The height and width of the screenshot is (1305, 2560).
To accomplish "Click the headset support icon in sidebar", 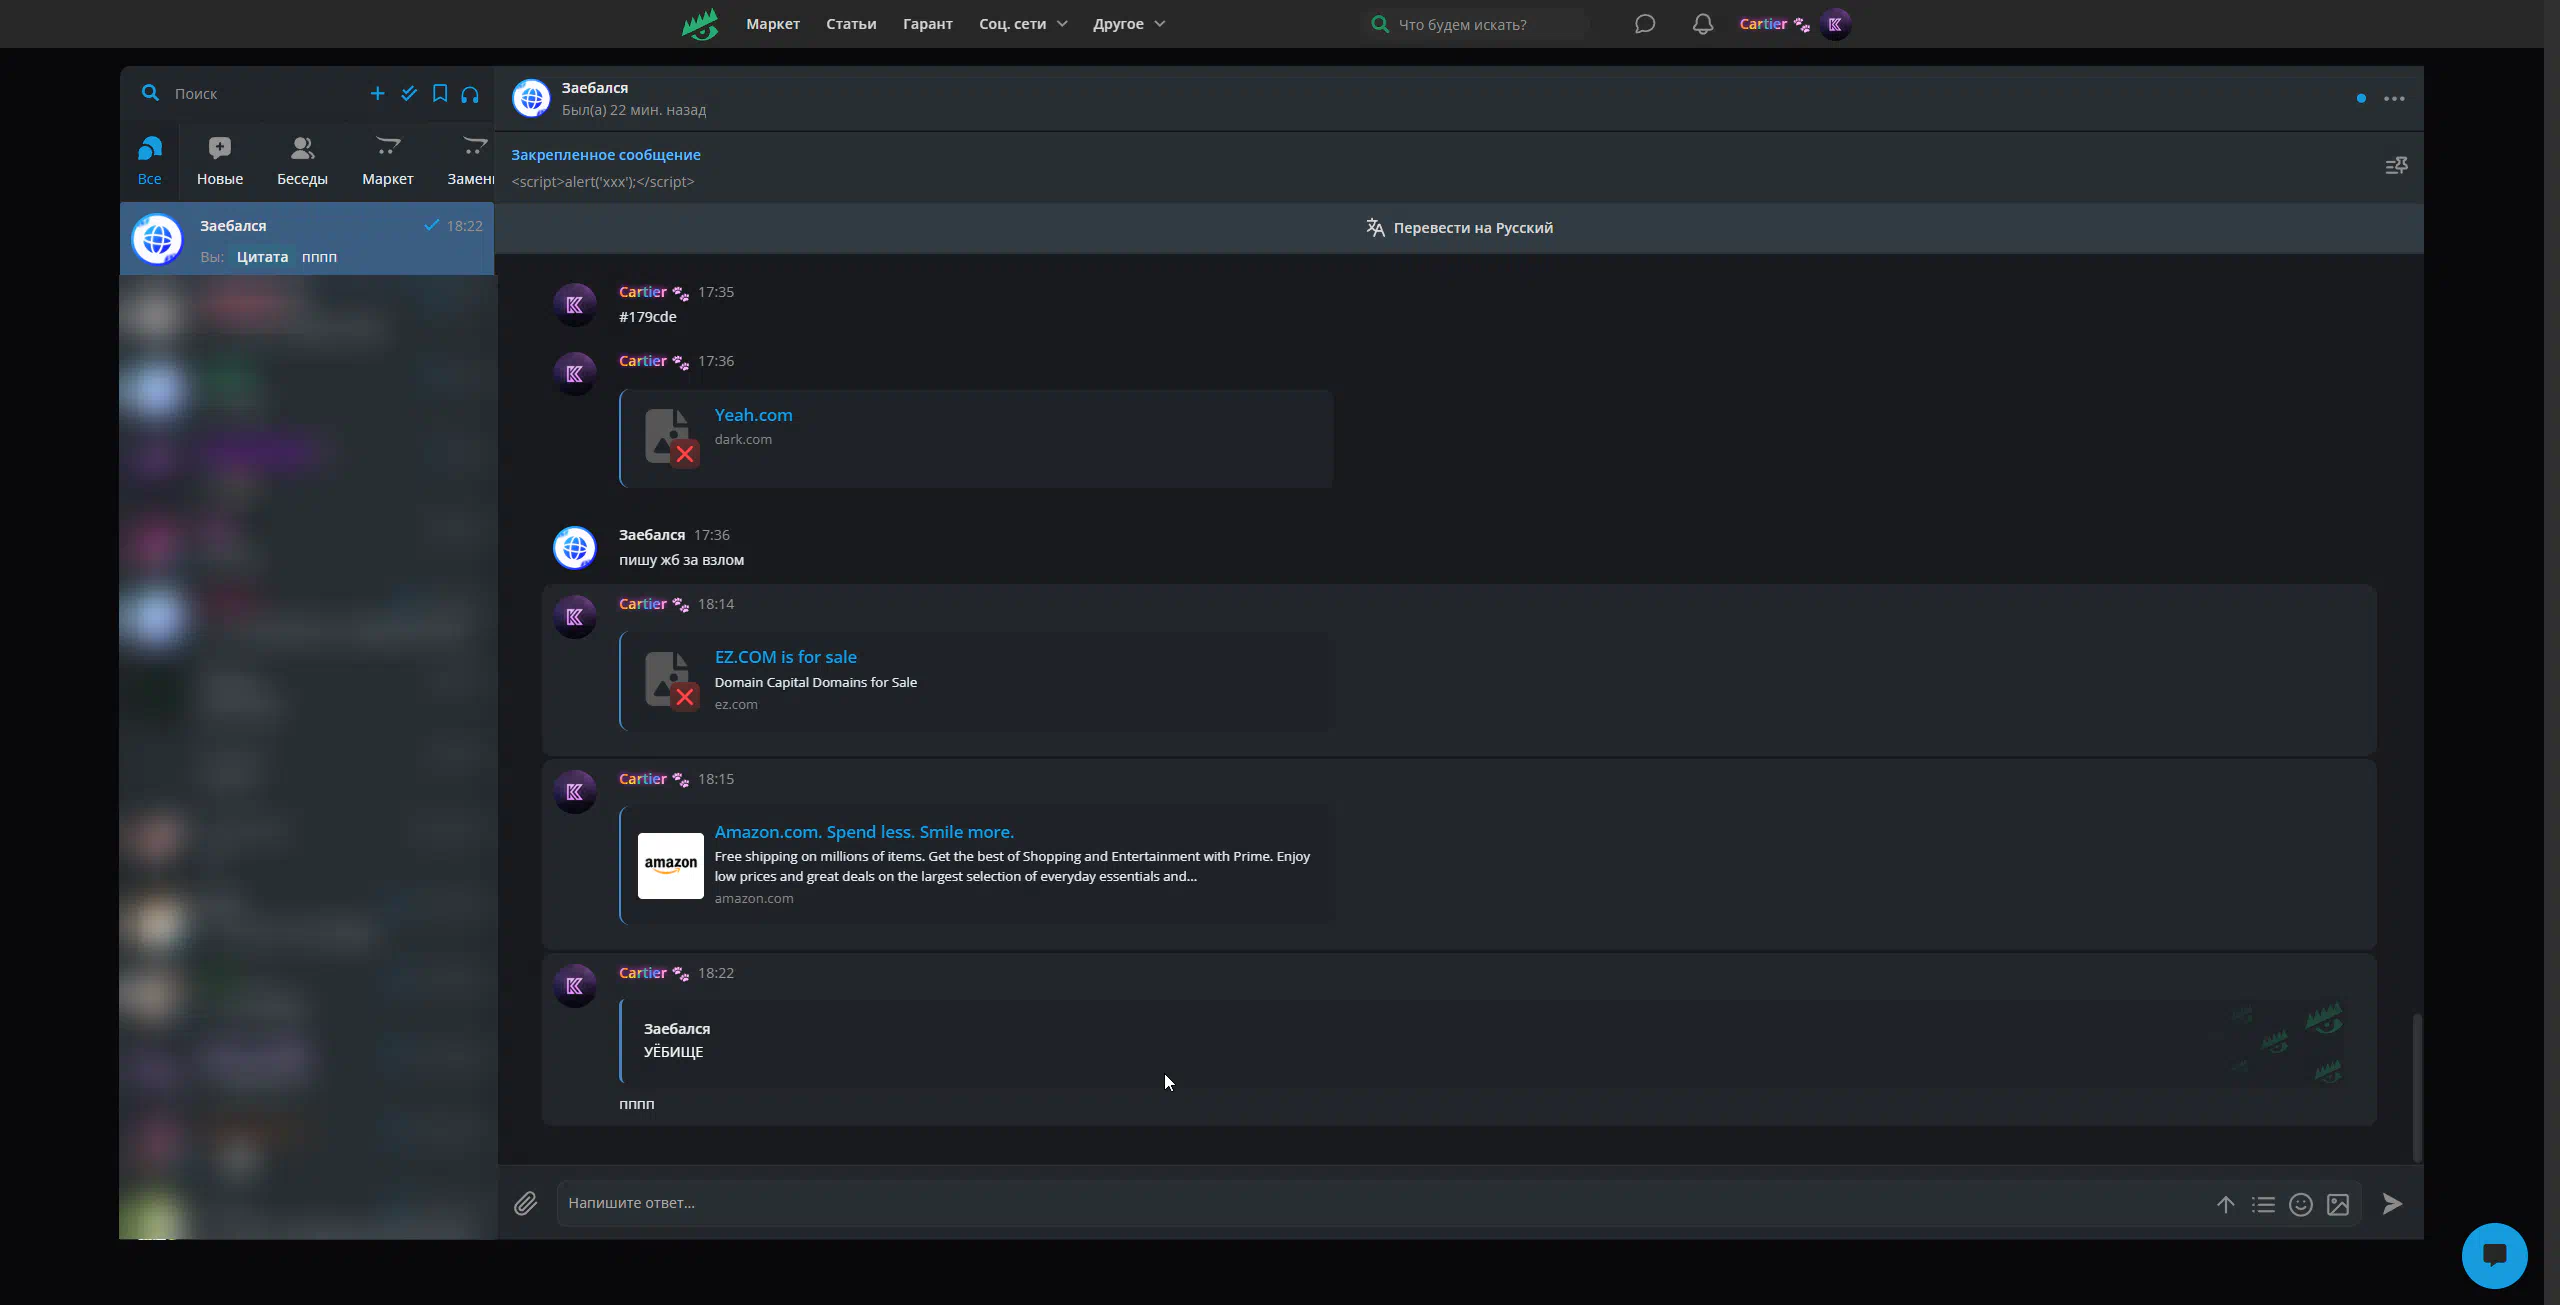I will [x=470, y=94].
